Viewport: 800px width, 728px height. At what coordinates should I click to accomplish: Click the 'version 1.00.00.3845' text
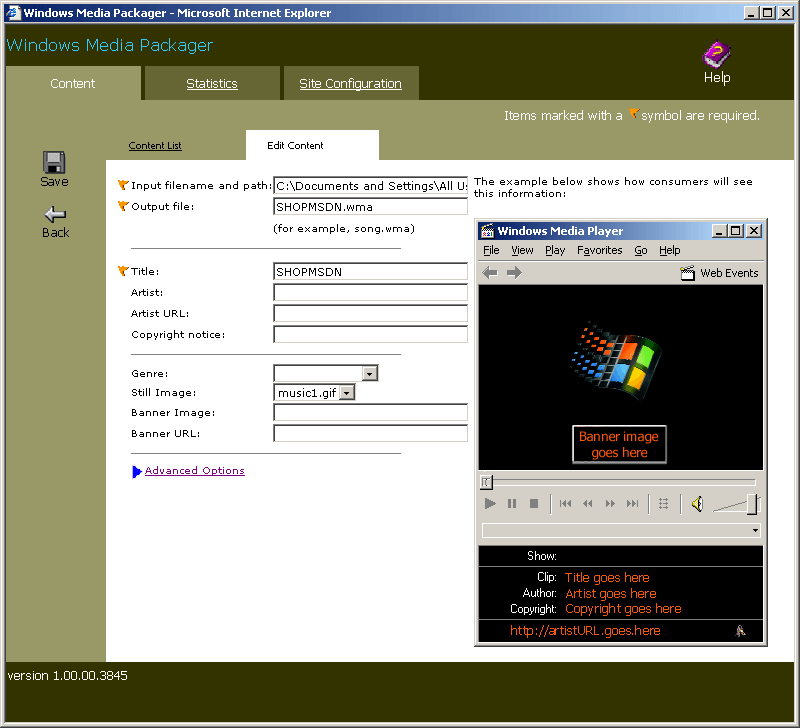pyautogui.click(x=67, y=675)
